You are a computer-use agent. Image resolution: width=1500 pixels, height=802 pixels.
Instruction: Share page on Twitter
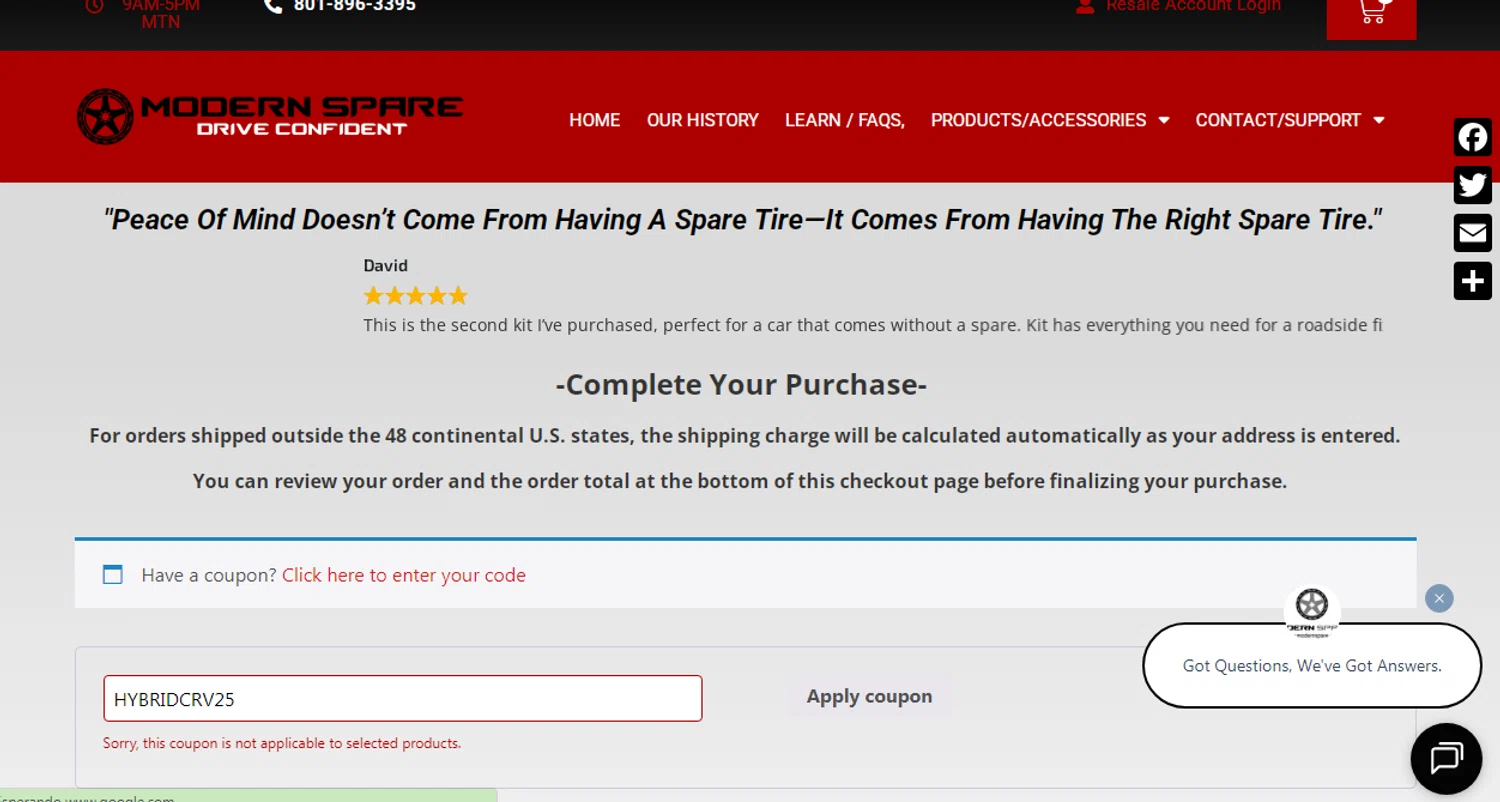[x=1472, y=185]
